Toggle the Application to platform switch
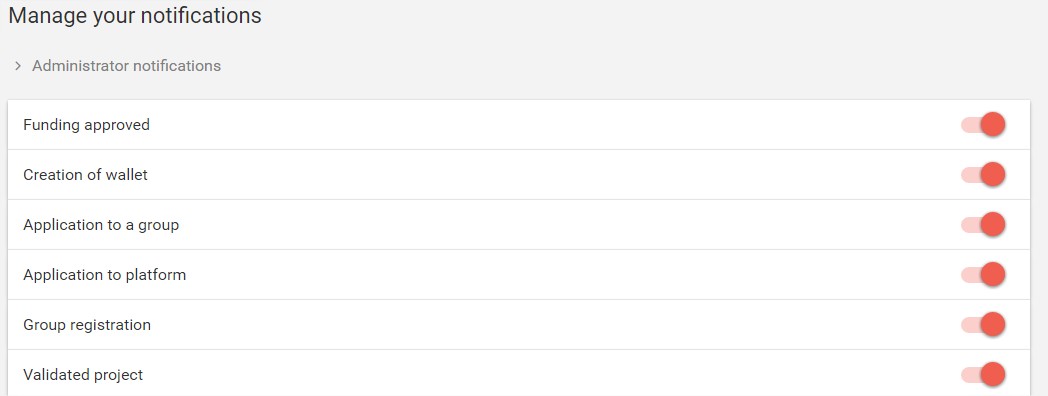Screen dimensions: 1048x396 coord(983,274)
